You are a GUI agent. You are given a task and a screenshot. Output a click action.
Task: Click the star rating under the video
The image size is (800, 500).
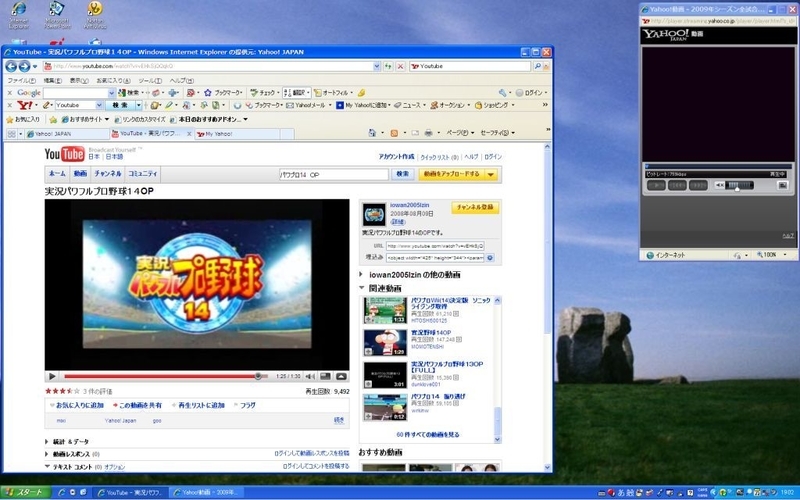click(62, 391)
